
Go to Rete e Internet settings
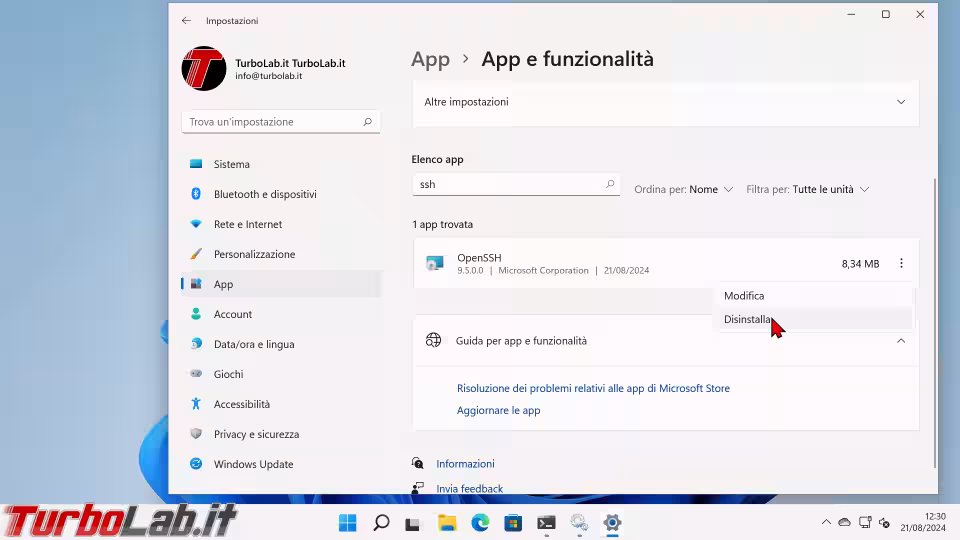(x=247, y=224)
